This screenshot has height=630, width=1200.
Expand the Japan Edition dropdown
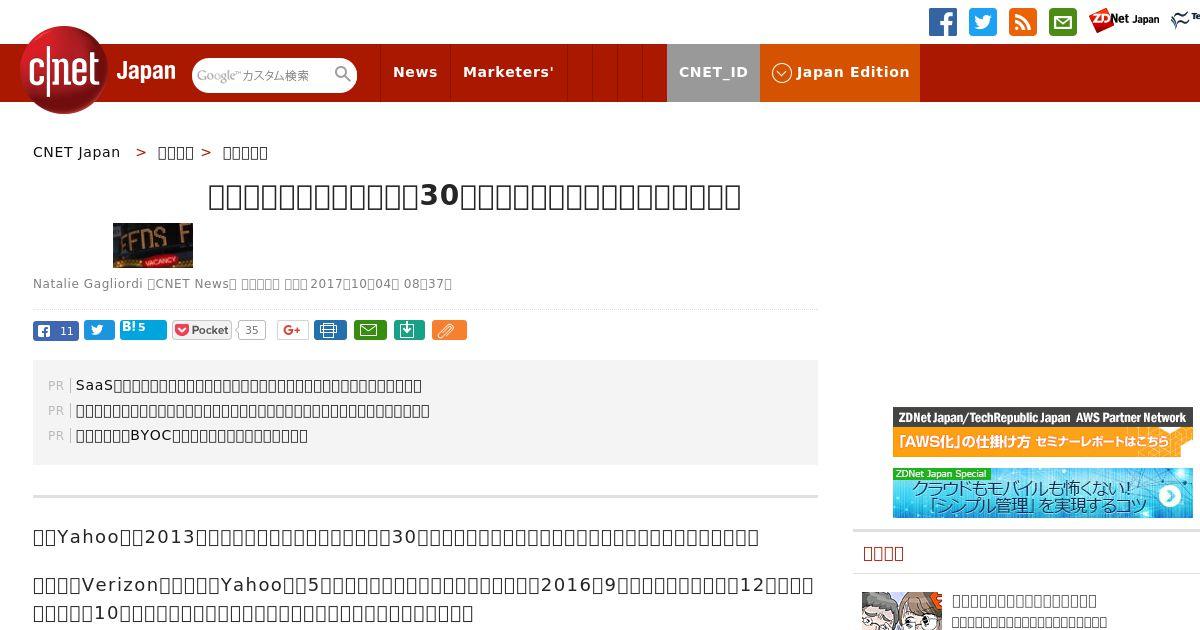[840, 72]
